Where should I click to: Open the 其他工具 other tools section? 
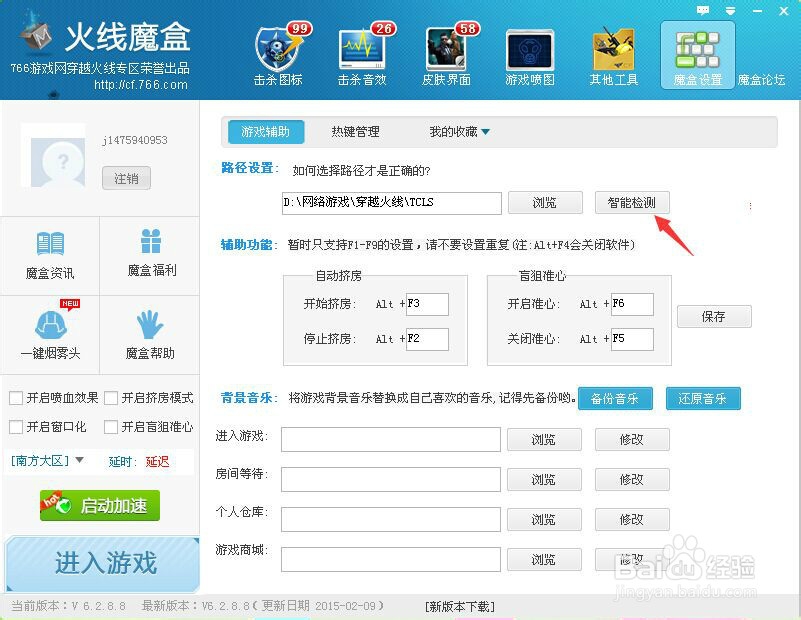614,55
